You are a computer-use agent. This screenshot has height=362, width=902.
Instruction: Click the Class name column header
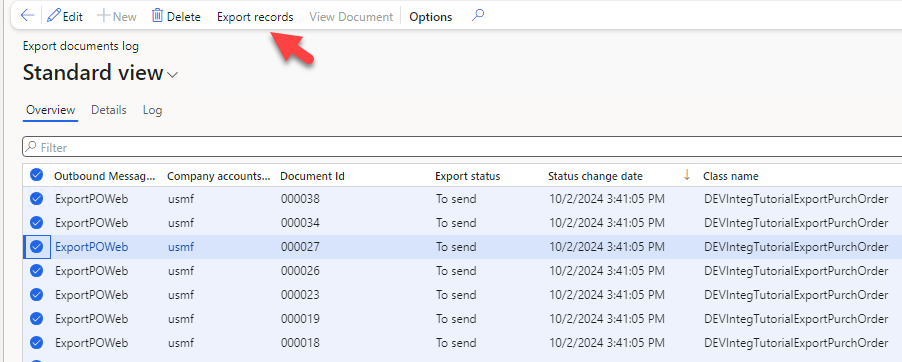click(731, 176)
